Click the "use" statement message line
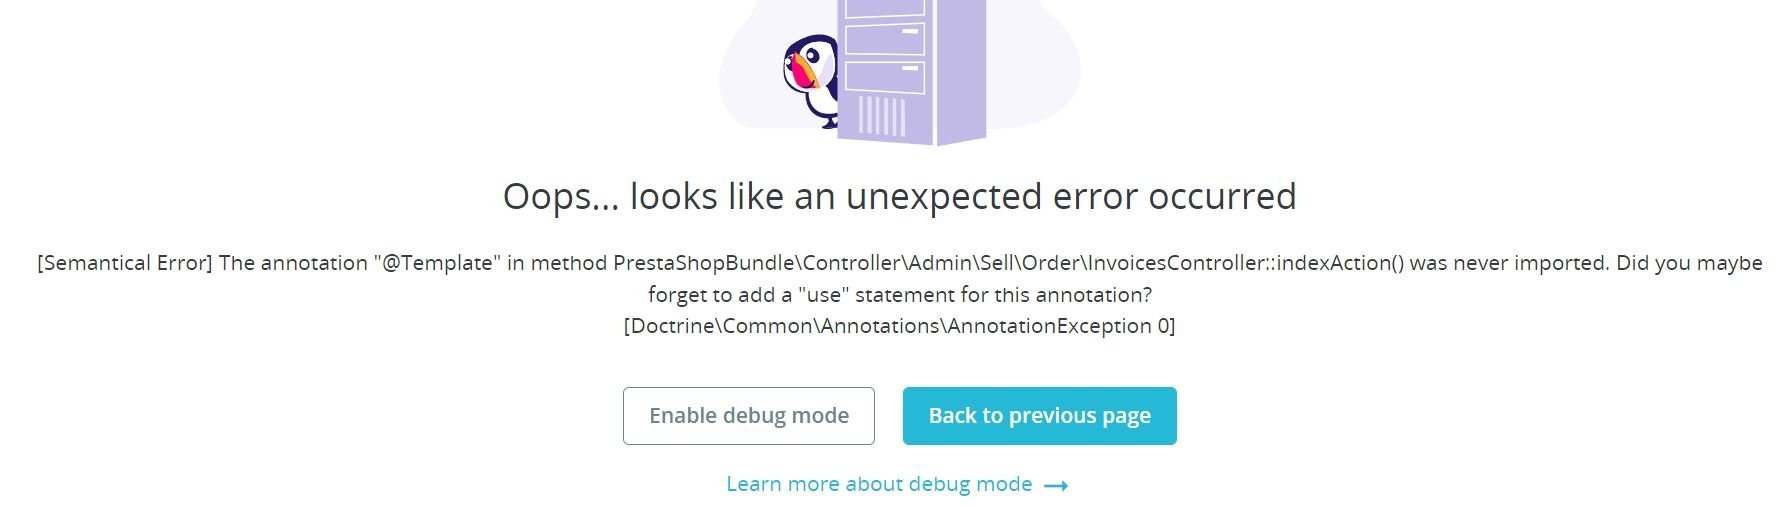1786x507 pixels. (900, 295)
